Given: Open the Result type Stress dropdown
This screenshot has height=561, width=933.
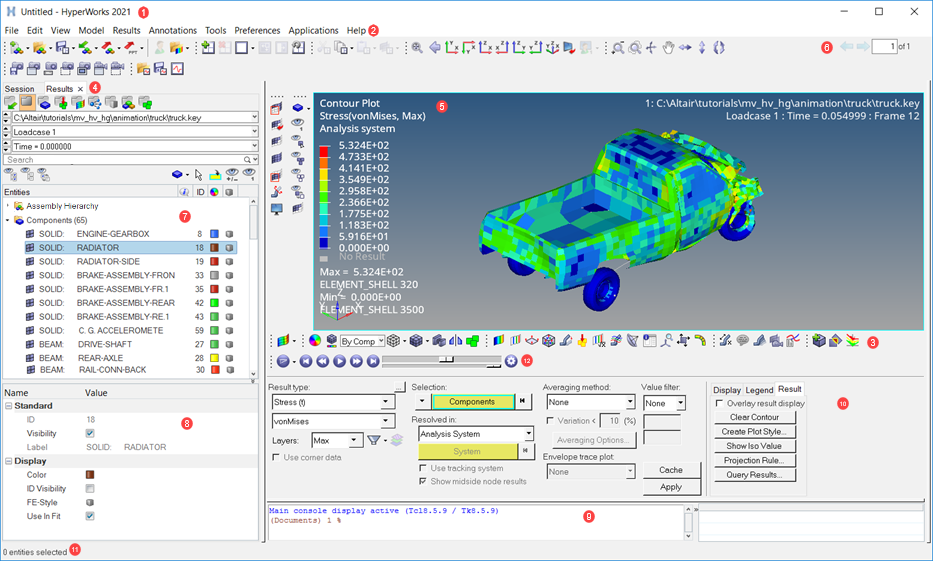Looking at the screenshot, I should [x=387, y=402].
